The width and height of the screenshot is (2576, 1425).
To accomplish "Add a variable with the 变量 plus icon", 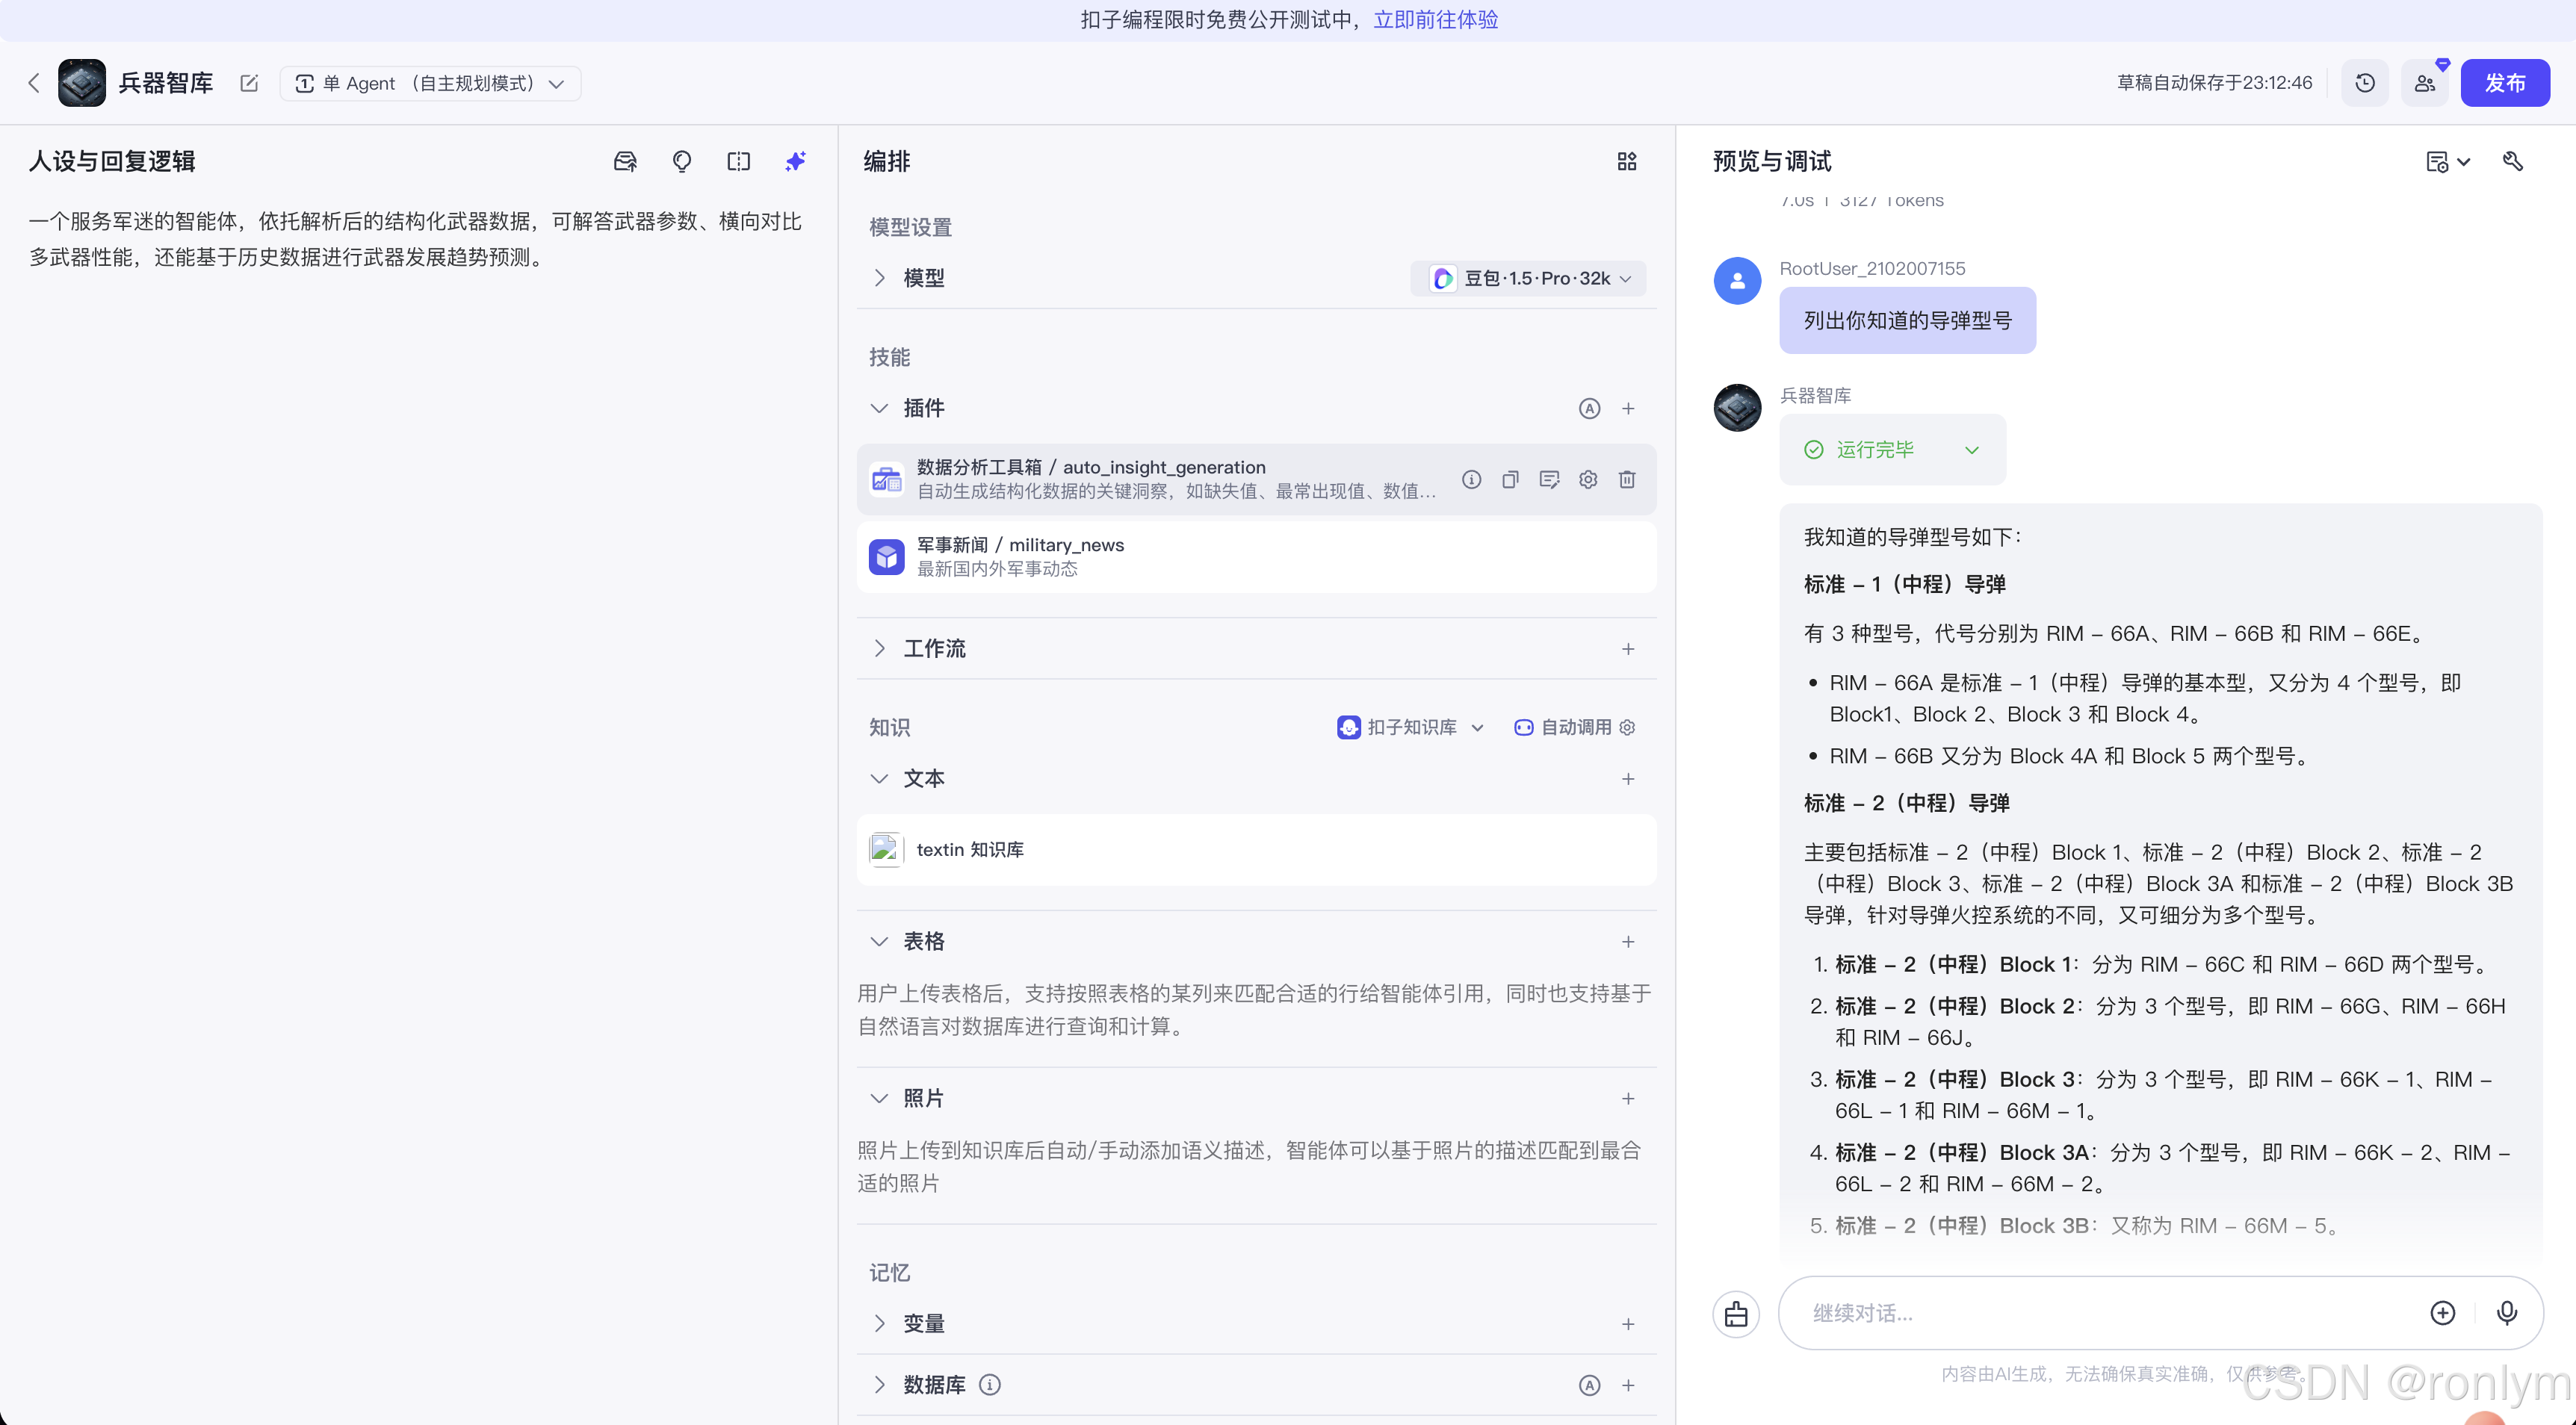I will (x=1628, y=1324).
